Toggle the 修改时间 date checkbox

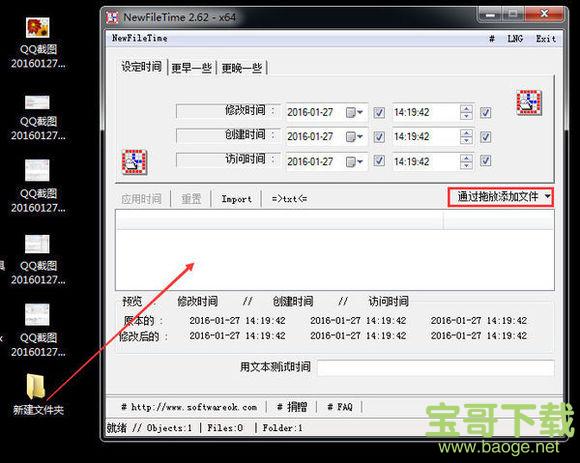[379, 112]
